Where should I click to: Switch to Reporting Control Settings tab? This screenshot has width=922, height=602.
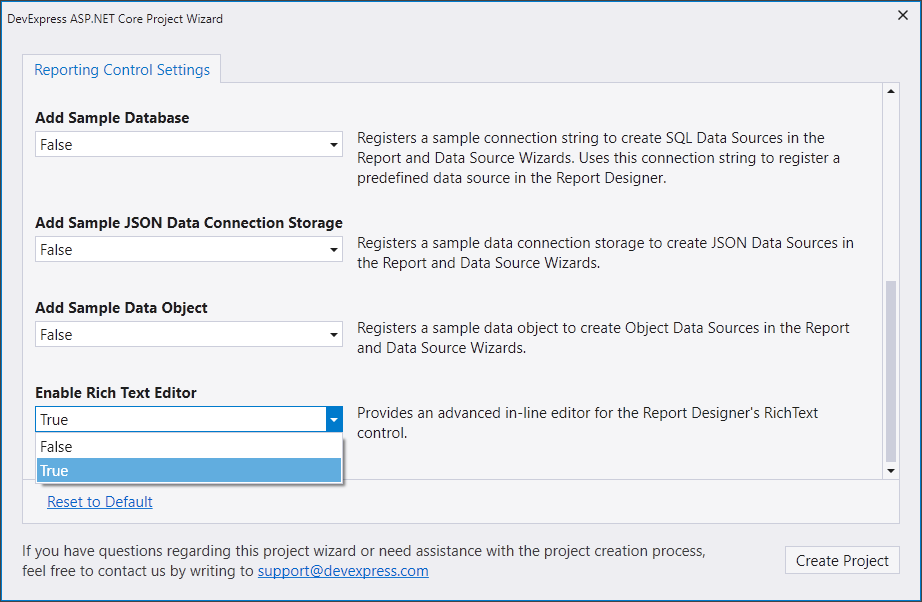pos(122,69)
